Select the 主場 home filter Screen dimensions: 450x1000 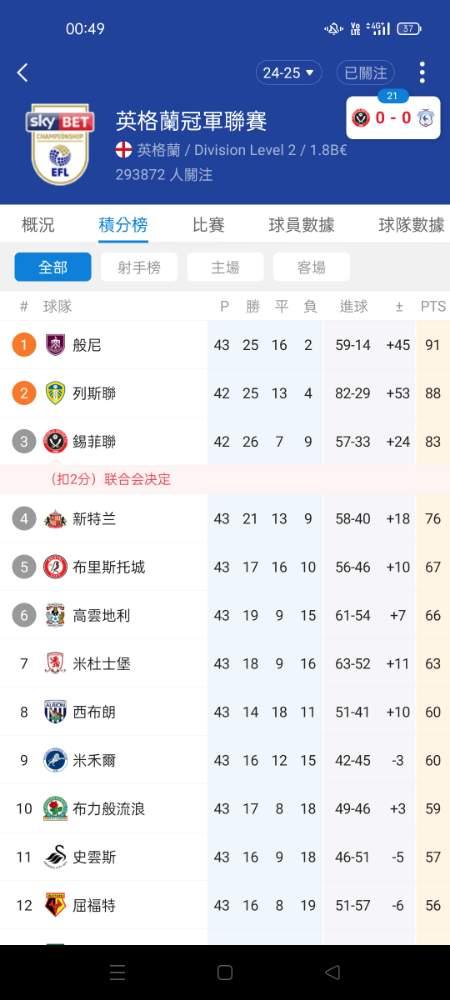[x=225, y=267]
